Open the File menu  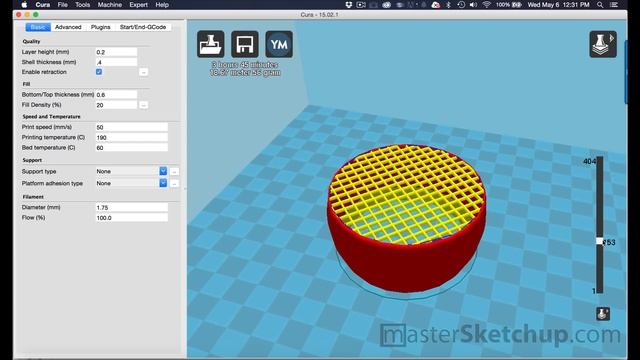coord(62,5)
